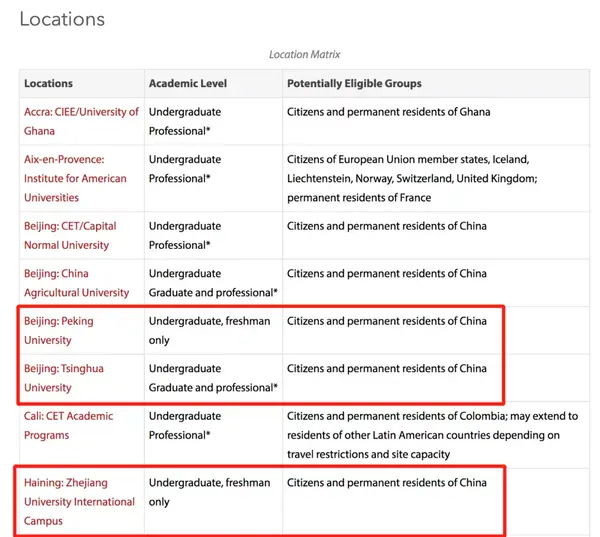
Task: Open Haining: Zhejiang University International Campus link
Action: pyautogui.click(x=79, y=501)
